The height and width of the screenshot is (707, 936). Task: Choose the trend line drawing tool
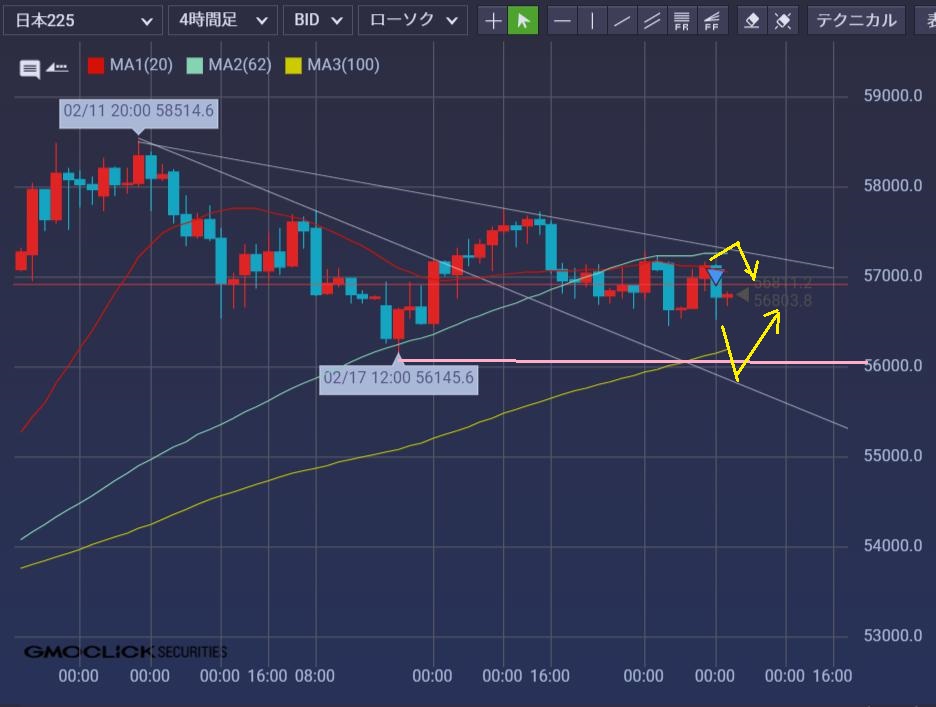623,20
